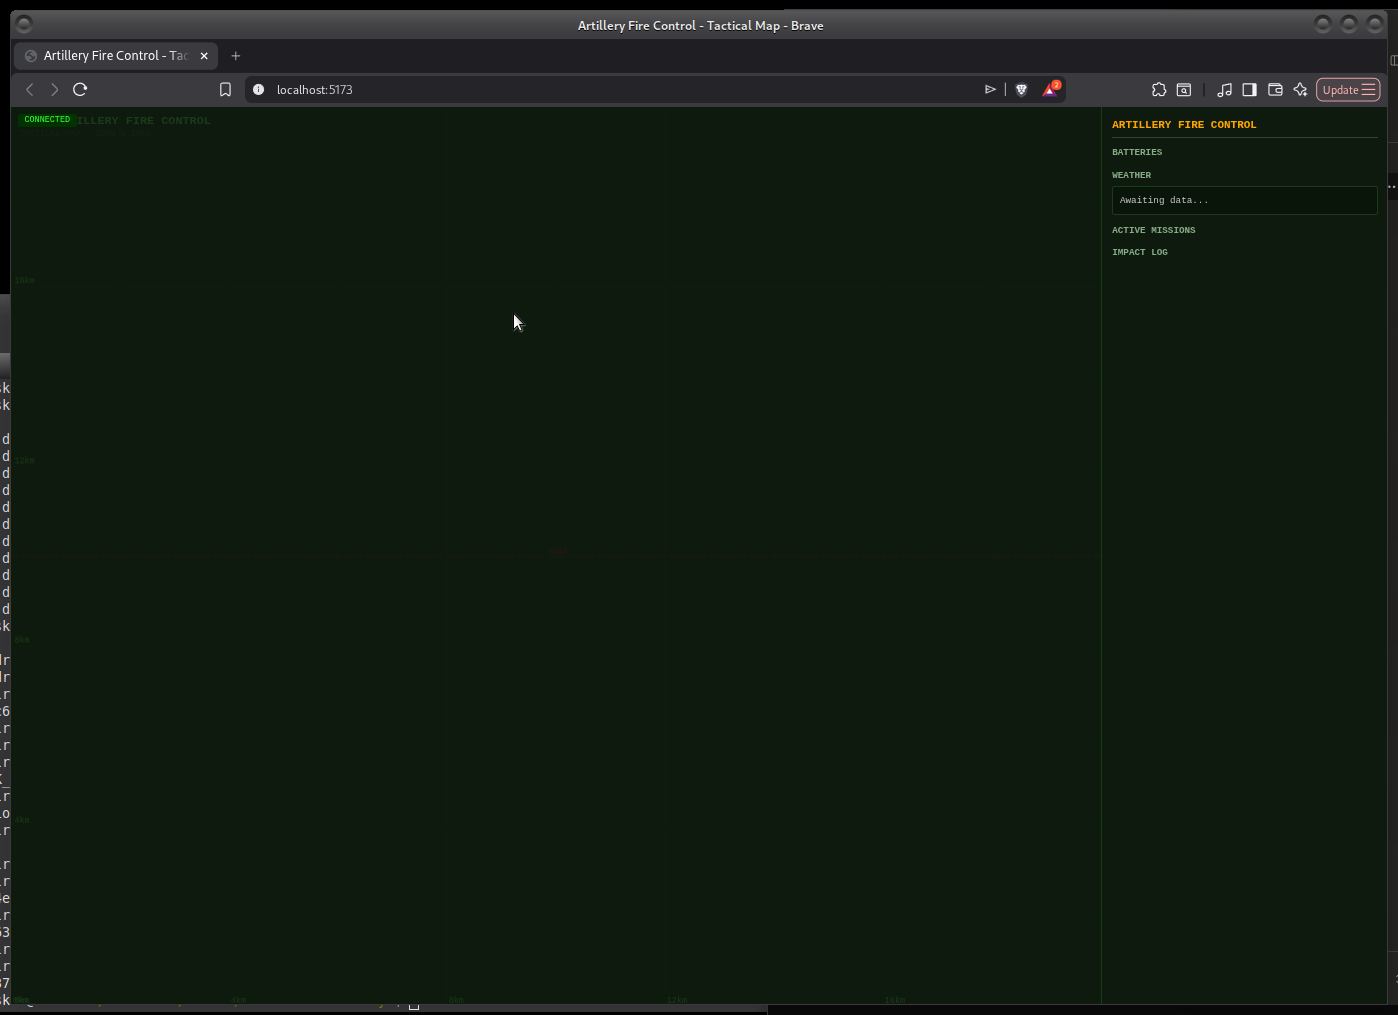
Task: Open the Brave Shields lion icon
Action: tap(1021, 90)
